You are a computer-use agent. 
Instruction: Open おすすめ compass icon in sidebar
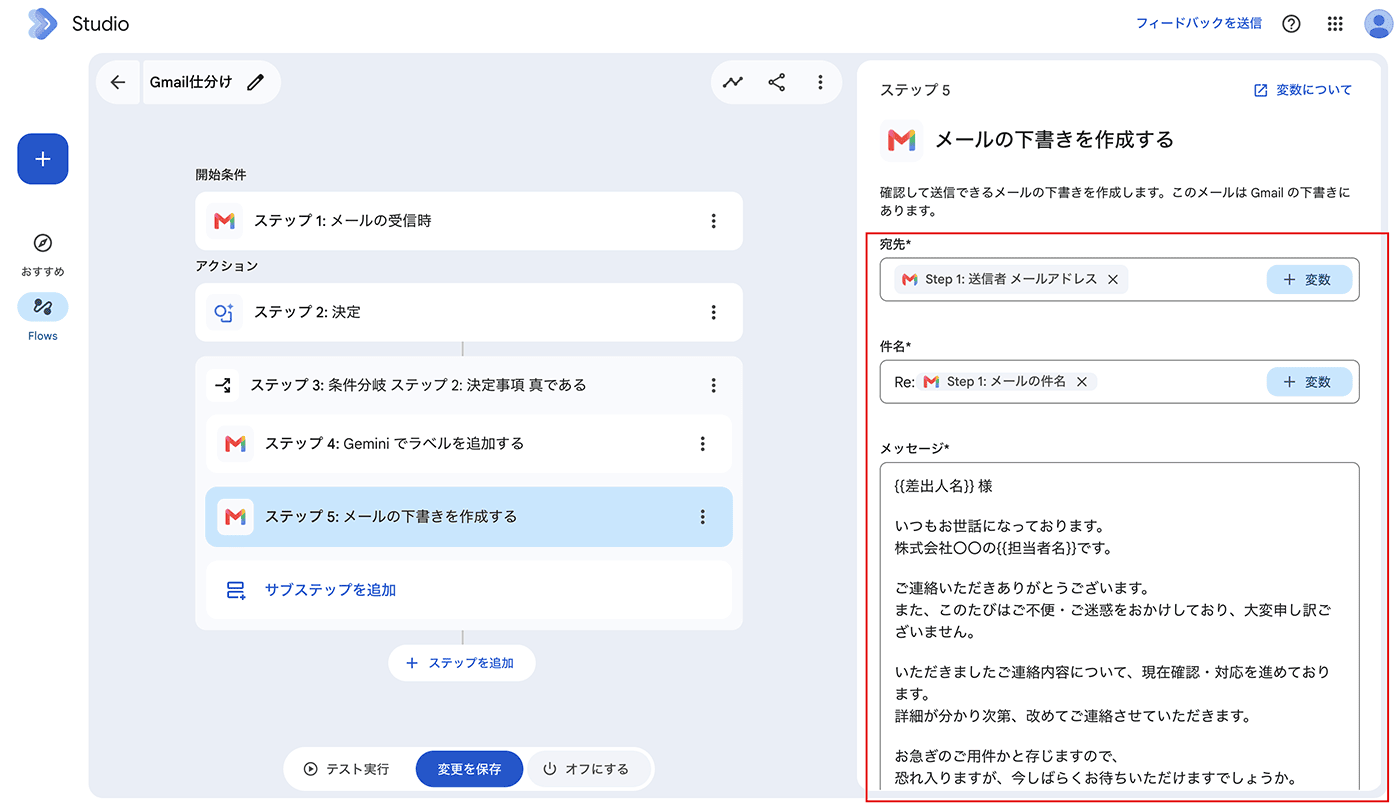coord(42,243)
